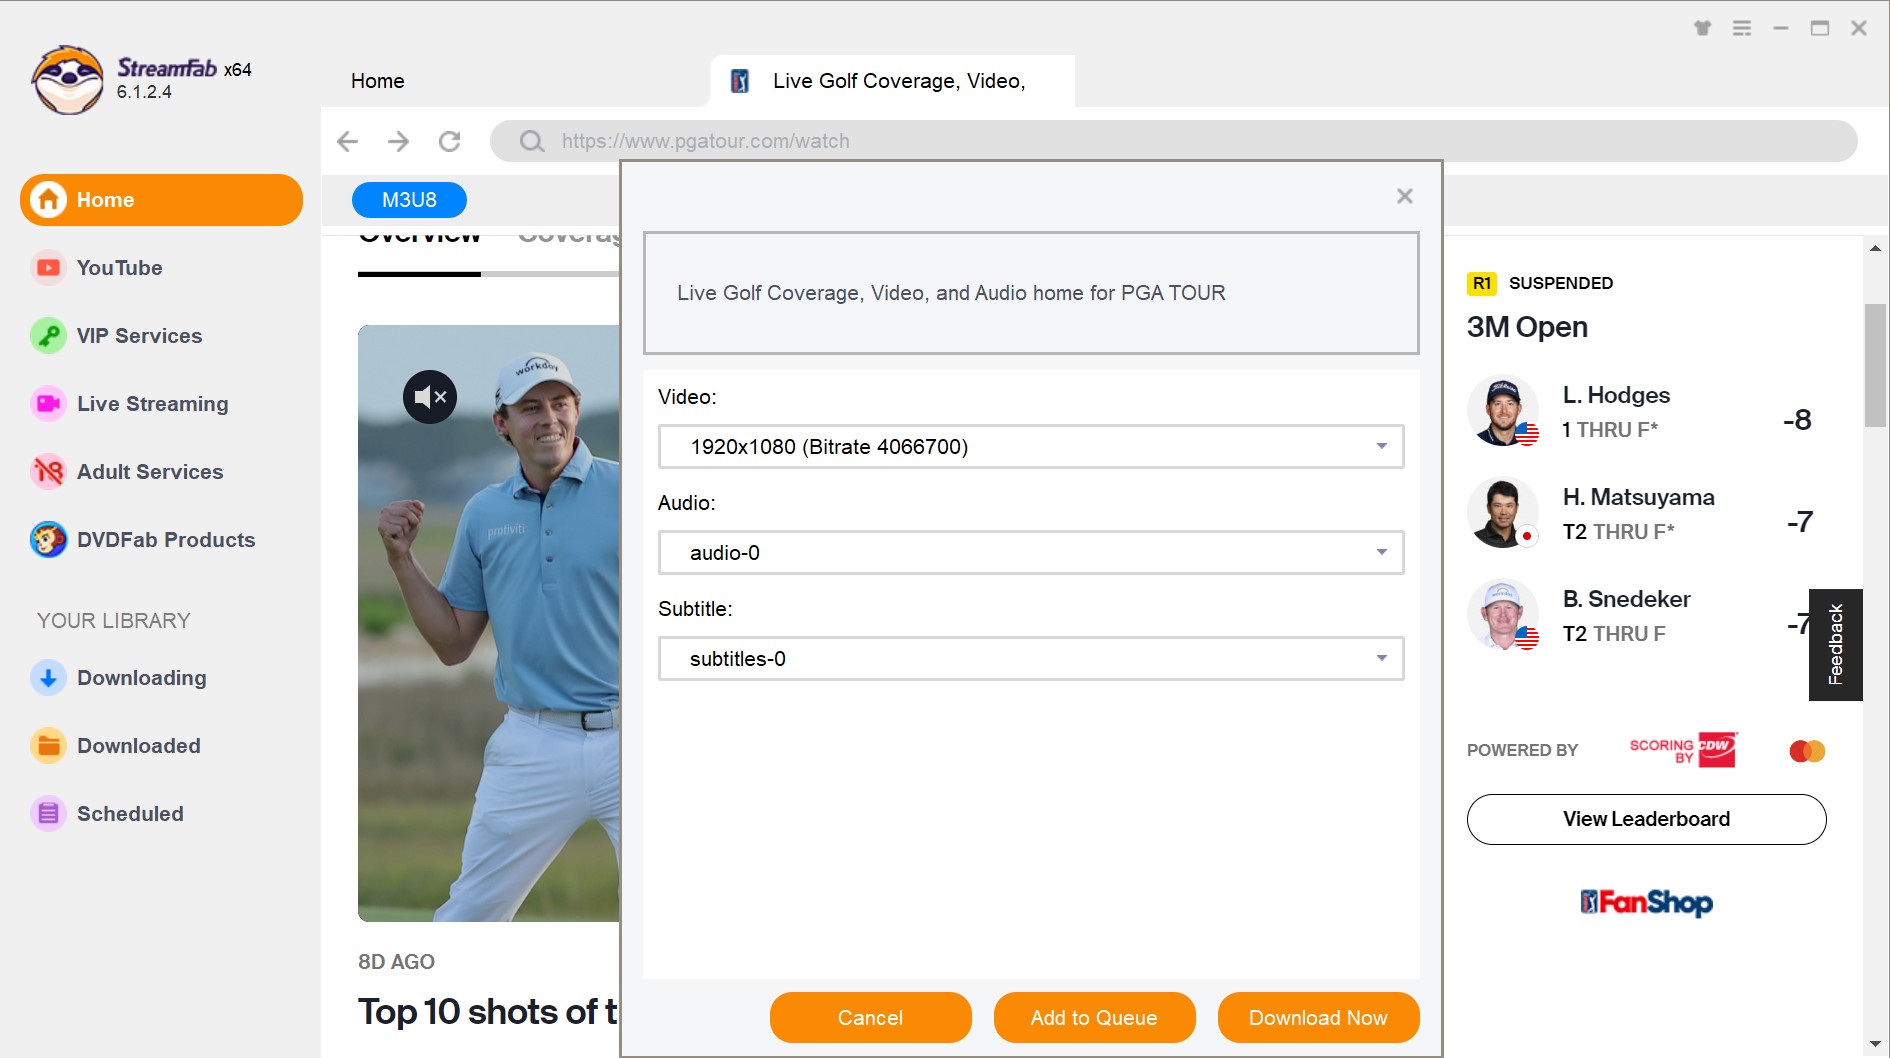Click the scrollbar up arrow

(x=1875, y=248)
